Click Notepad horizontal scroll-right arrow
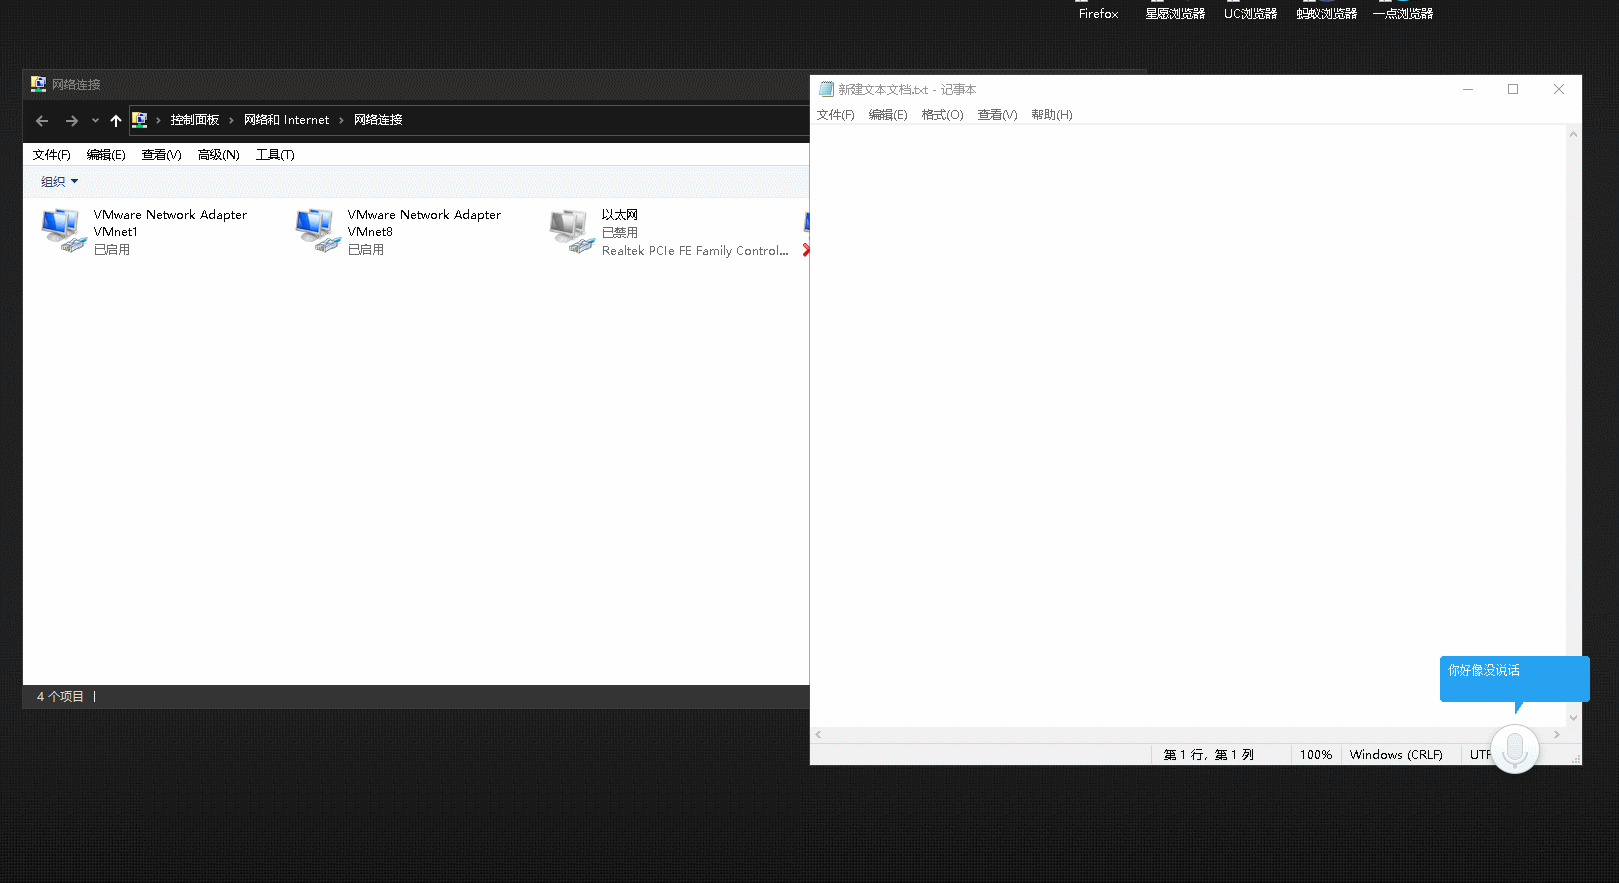 tap(1557, 735)
